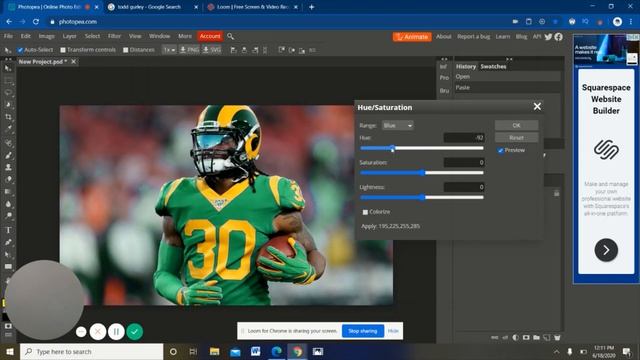Export as PNG button

point(189,50)
